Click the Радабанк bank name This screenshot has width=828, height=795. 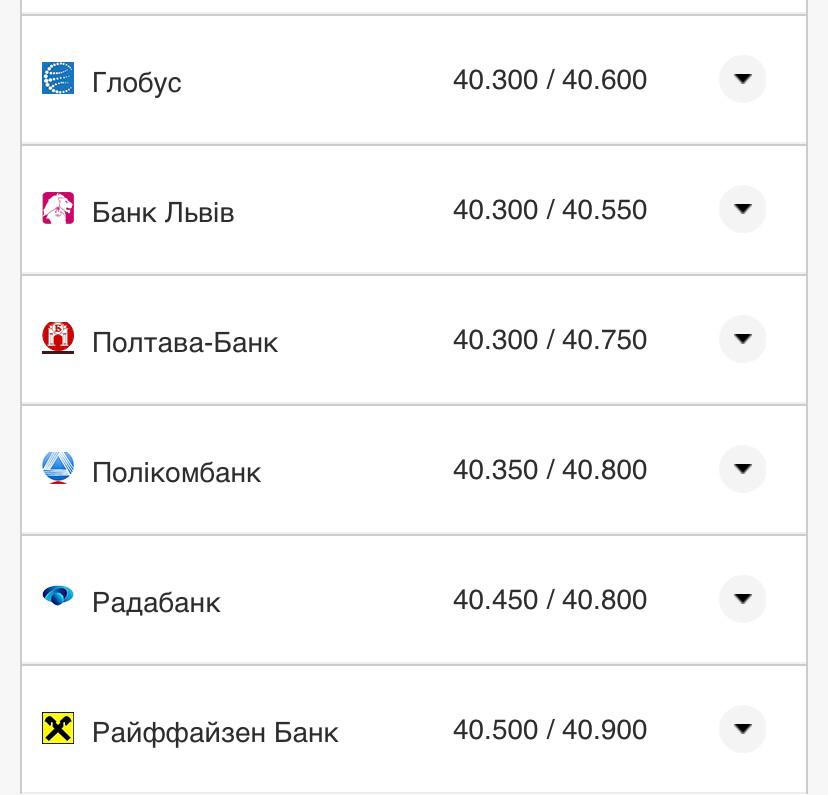pos(156,602)
